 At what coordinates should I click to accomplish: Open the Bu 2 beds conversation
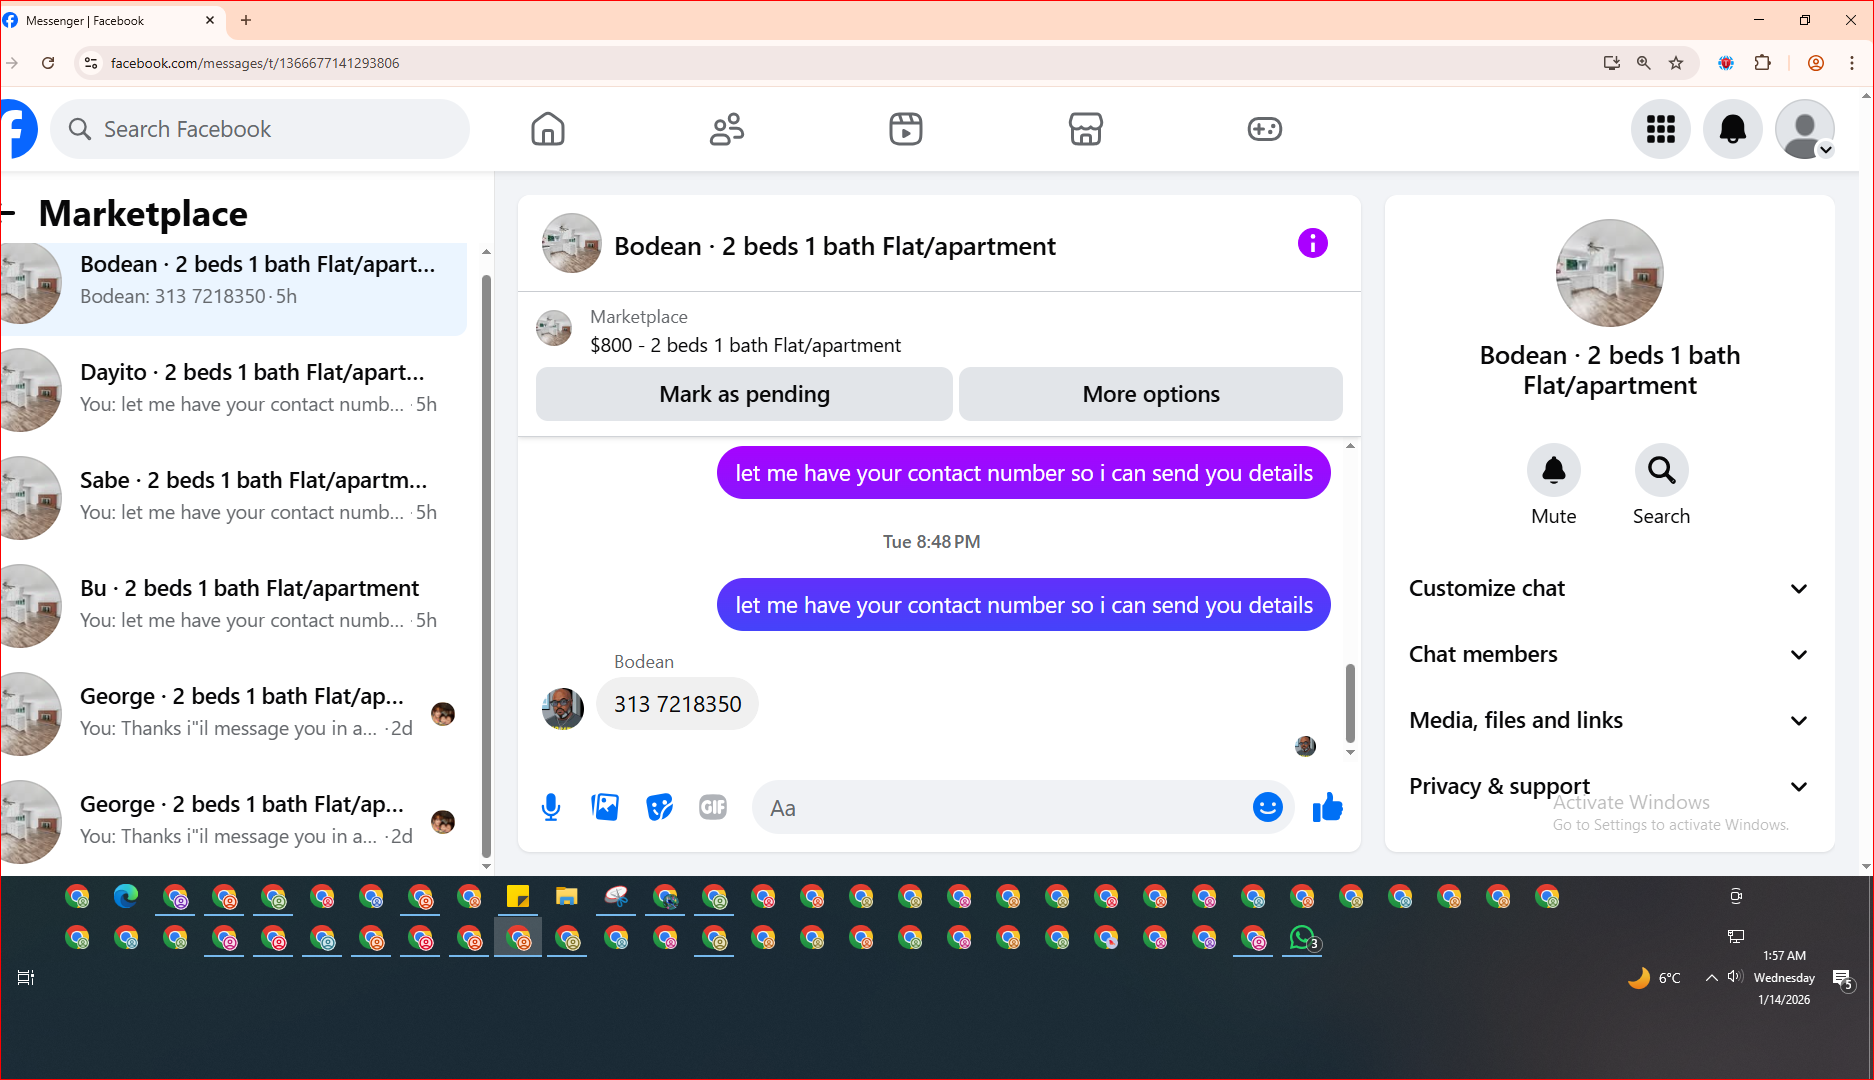pos(234,604)
